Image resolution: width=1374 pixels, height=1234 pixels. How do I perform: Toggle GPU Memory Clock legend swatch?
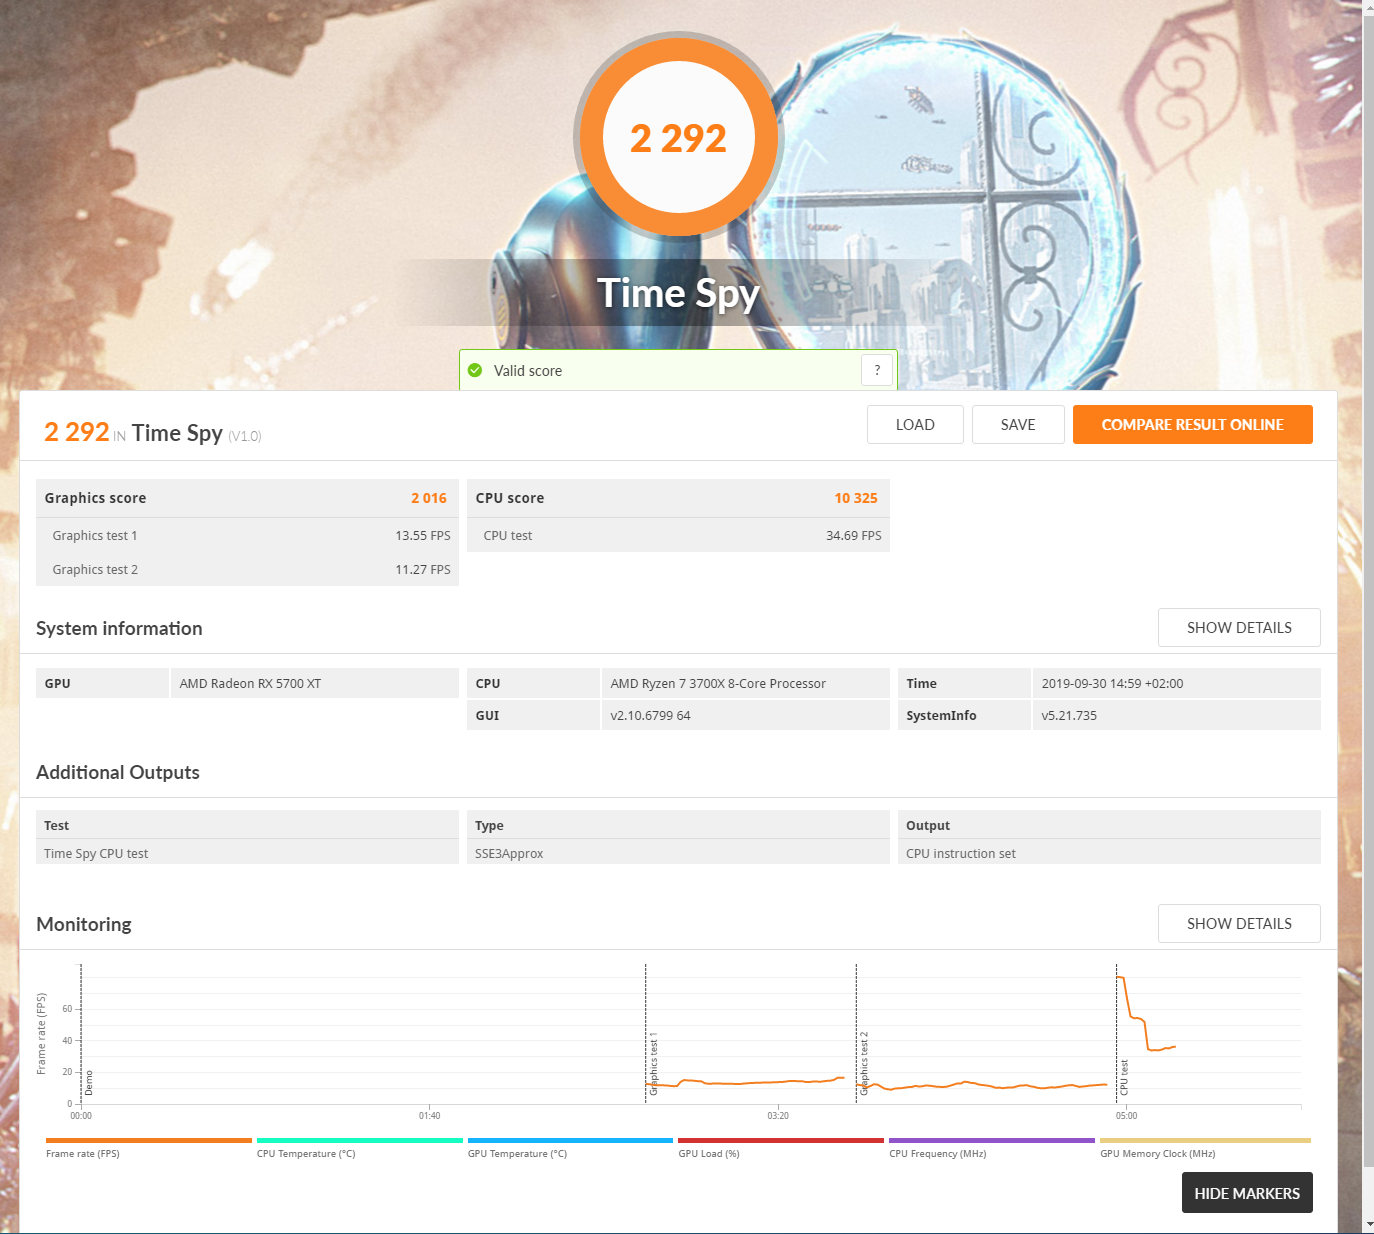pyautogui.click(x=1205, y=1140)
